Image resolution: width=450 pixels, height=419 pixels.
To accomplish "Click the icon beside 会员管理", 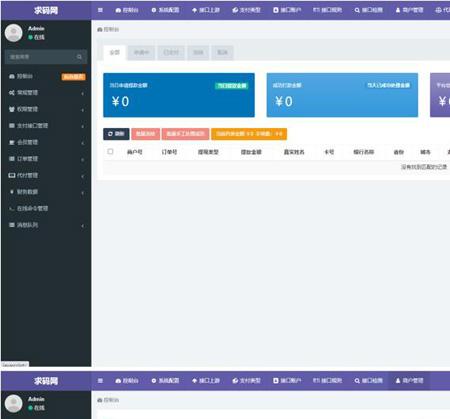I will pos(12,142).
